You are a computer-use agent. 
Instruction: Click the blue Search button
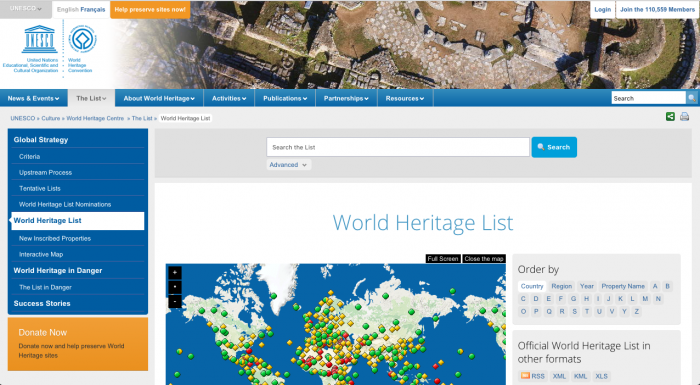click(554, 147)
